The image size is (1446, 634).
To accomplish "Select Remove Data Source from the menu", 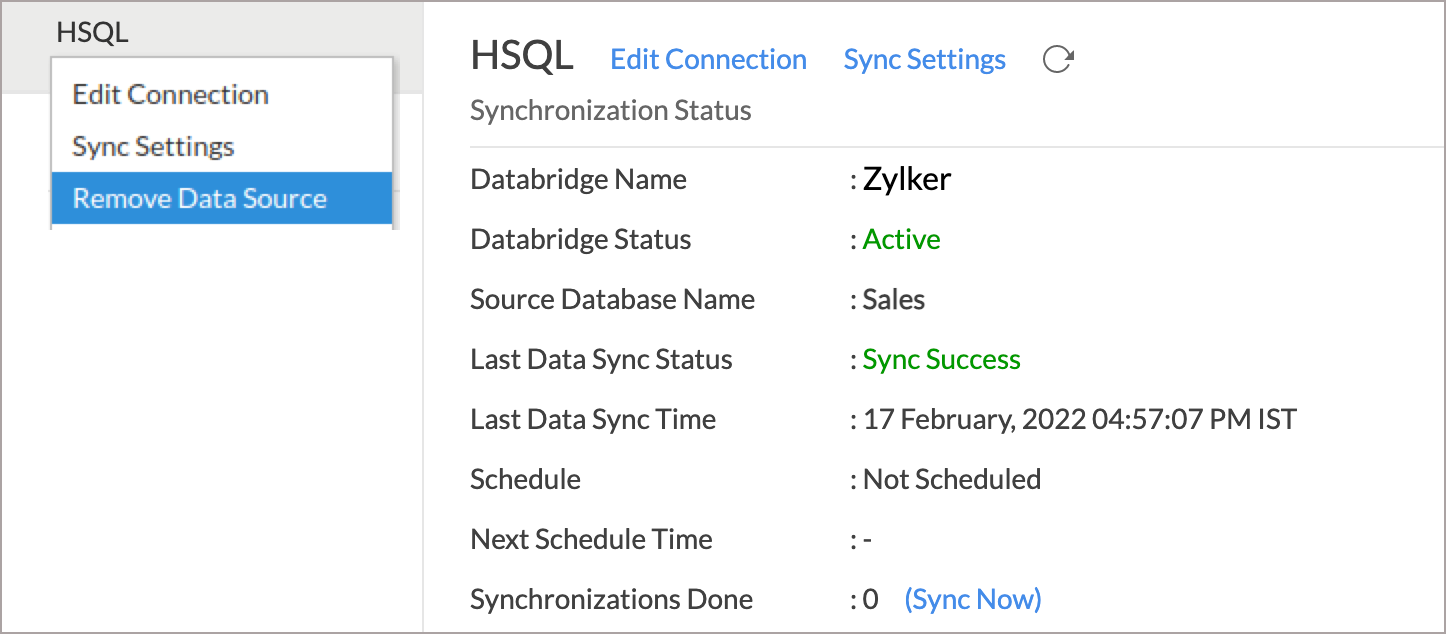I will coord(199,198).
